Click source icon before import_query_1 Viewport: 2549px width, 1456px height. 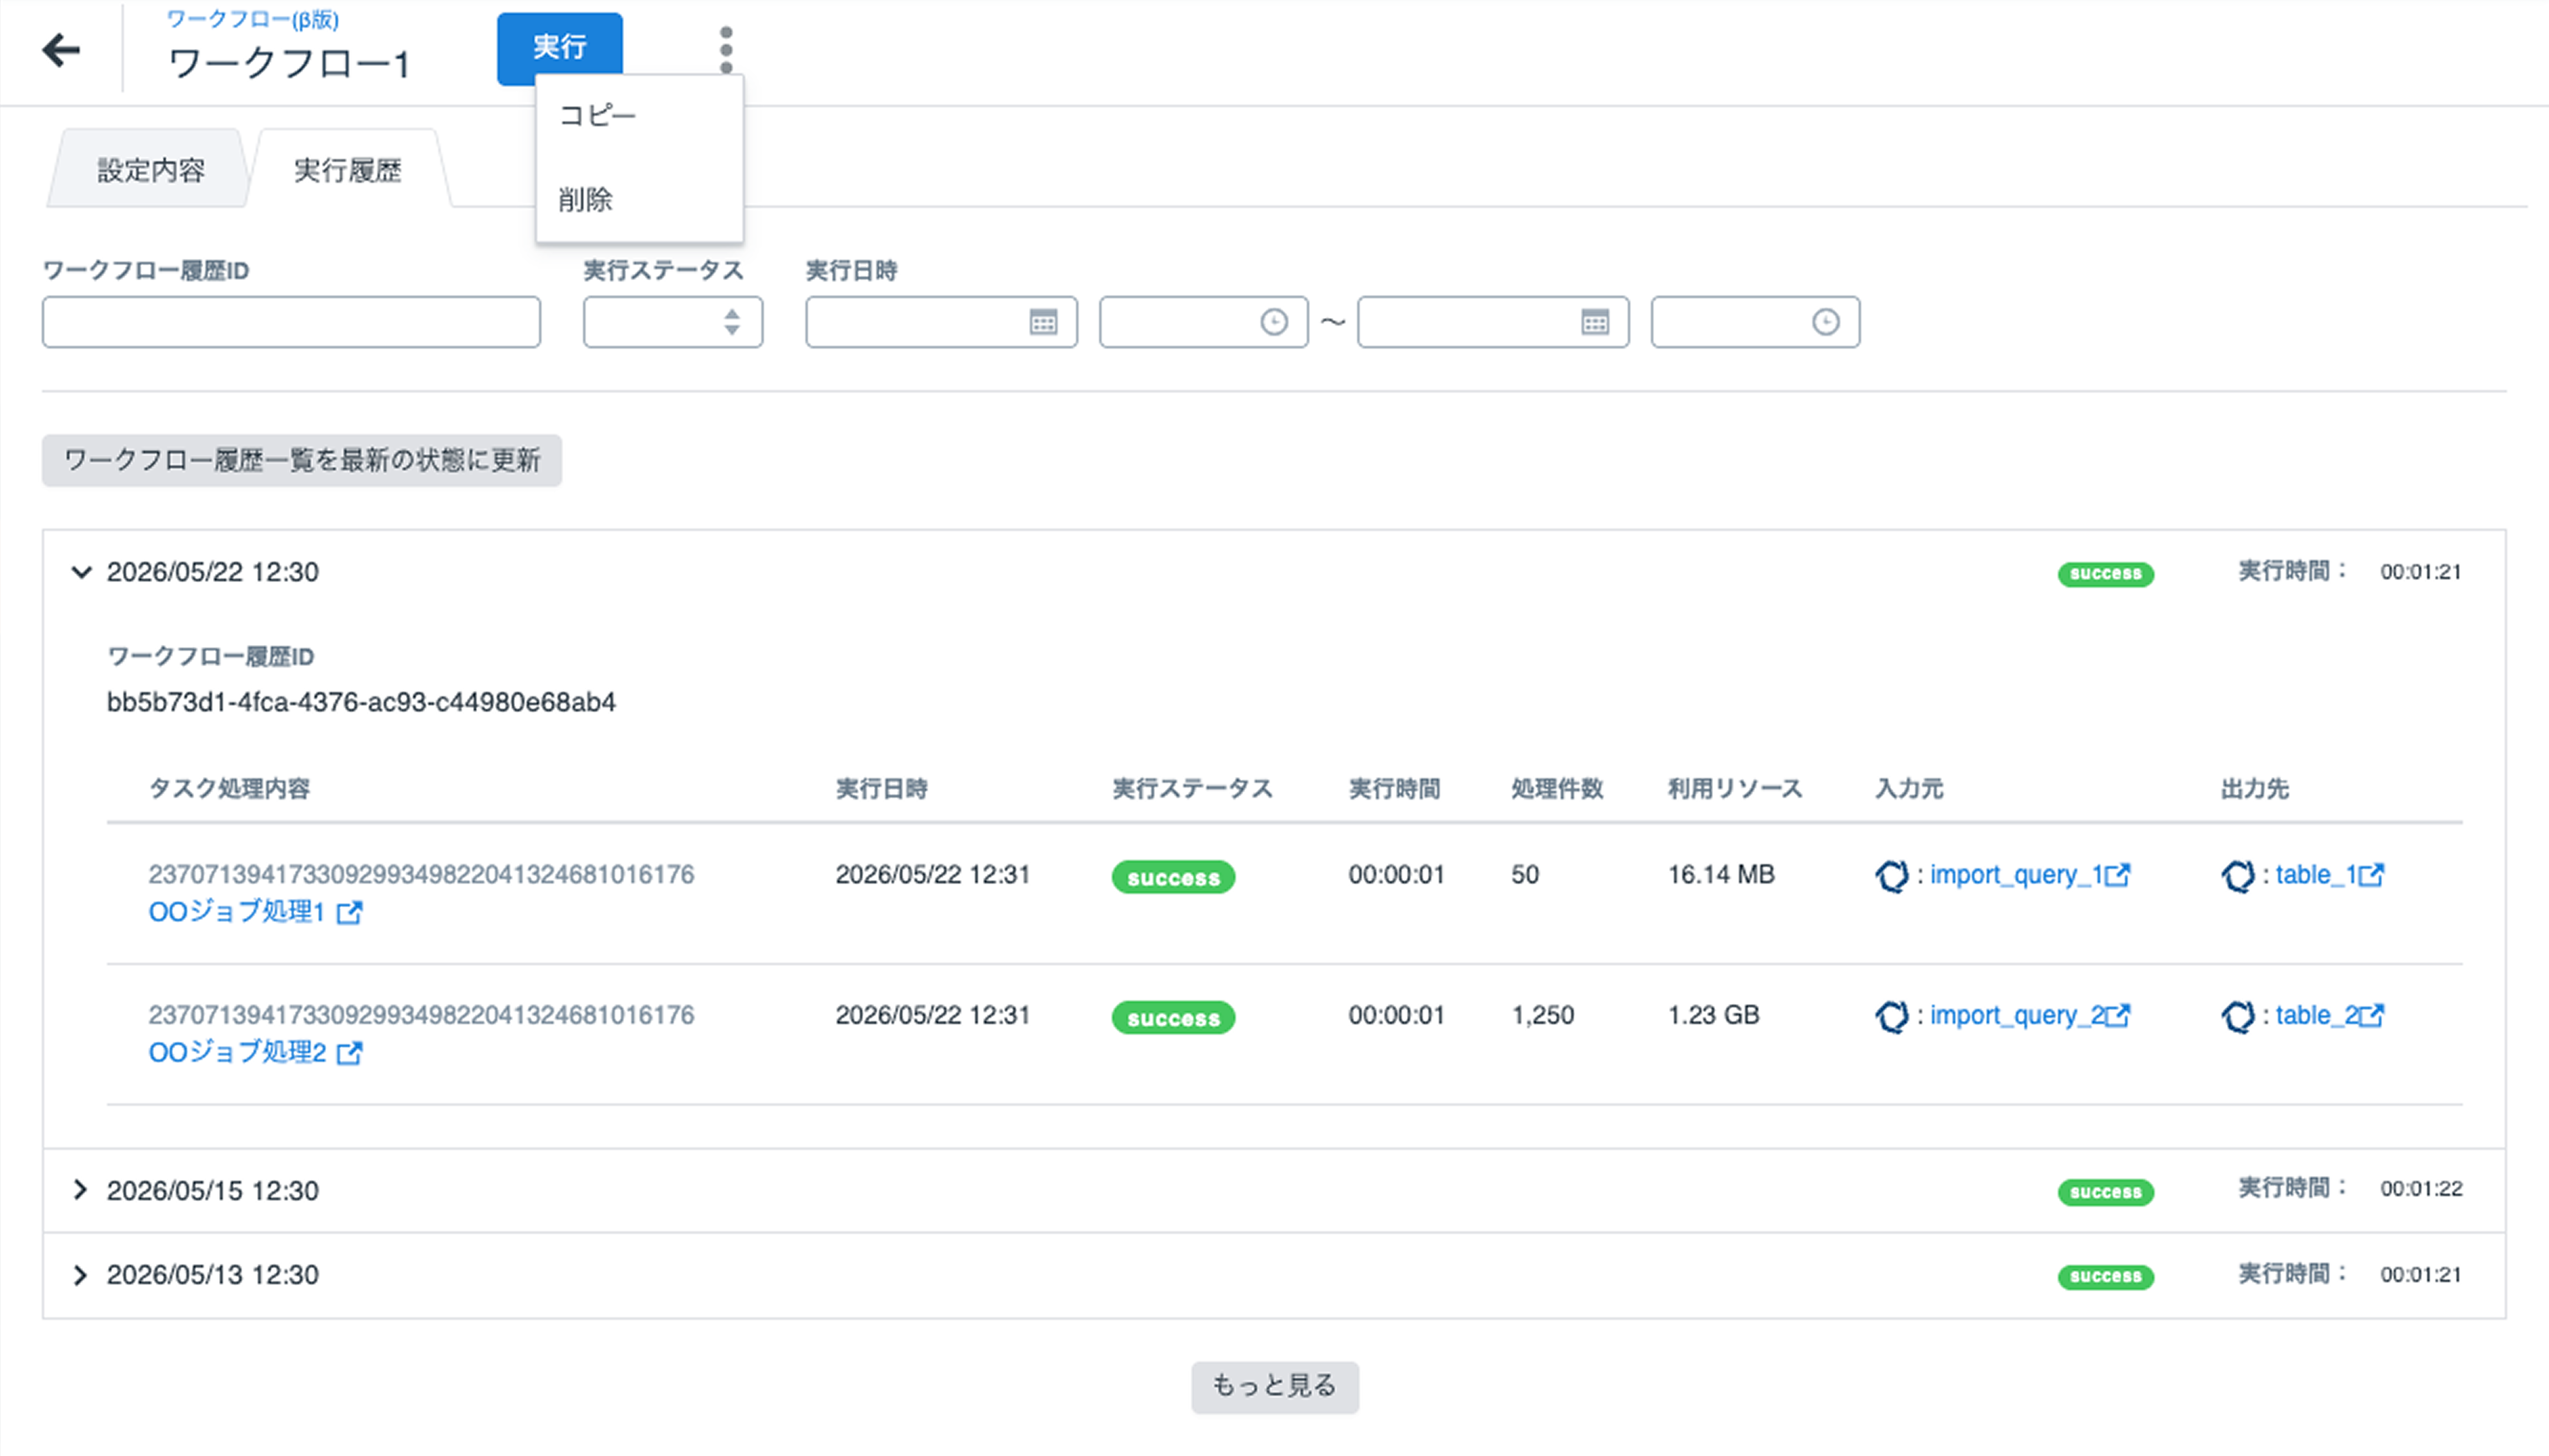pyautogui.click(x=1891, y=876)
